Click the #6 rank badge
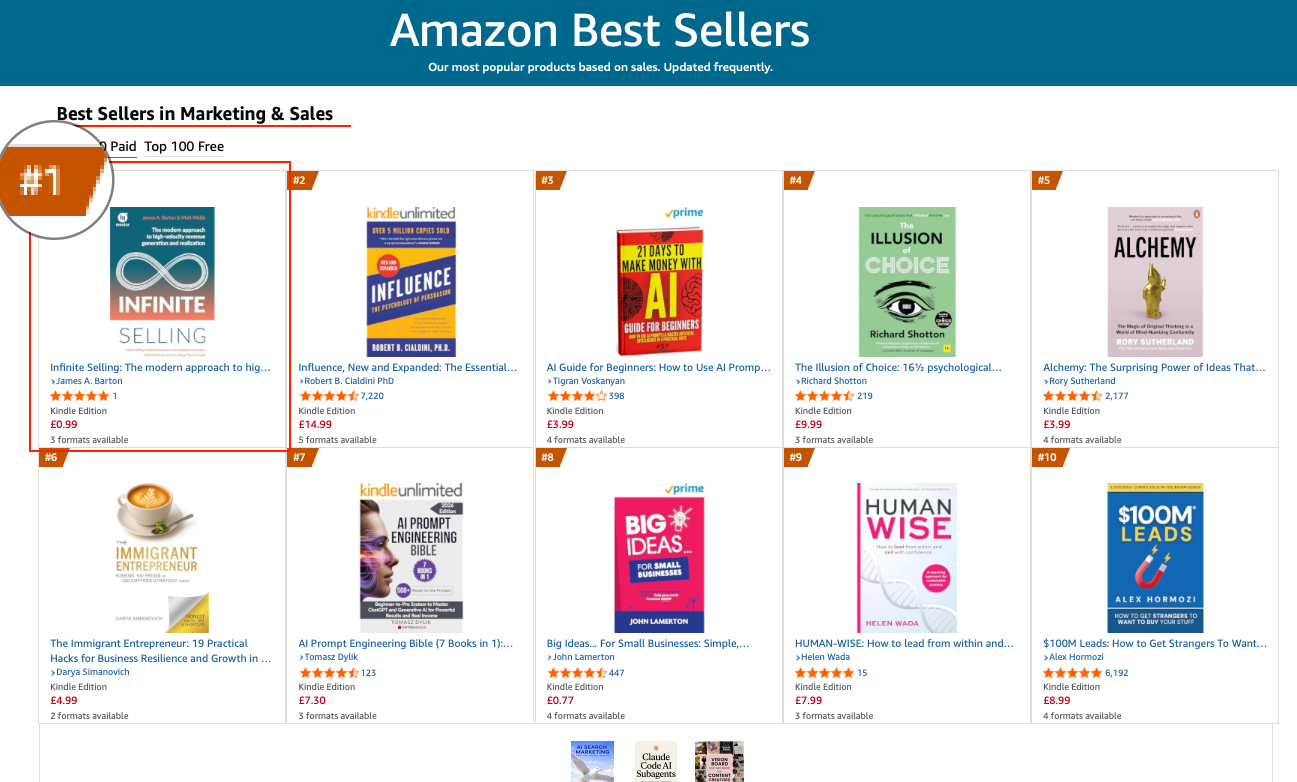This screenshot has height=782, width=1297. (x=52, y=458)
